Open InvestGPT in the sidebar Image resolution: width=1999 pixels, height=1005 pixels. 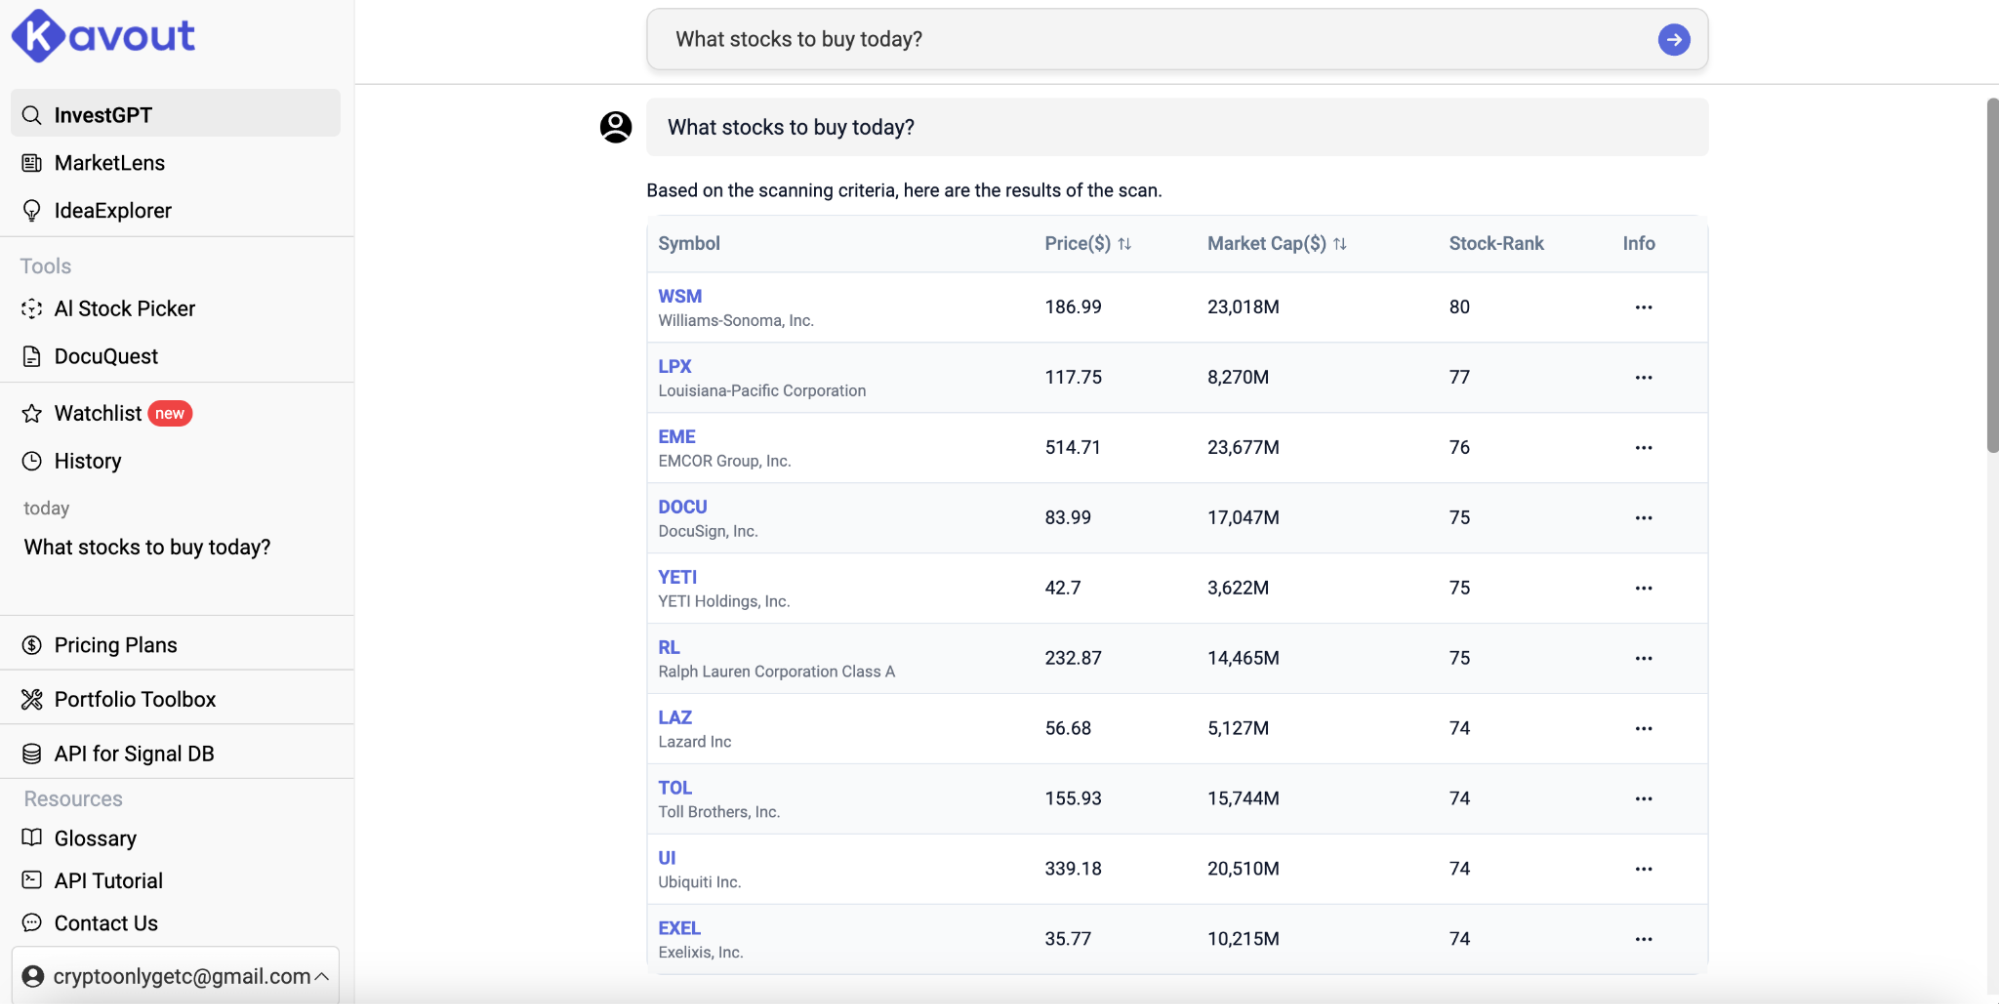(x=175, y=114)
